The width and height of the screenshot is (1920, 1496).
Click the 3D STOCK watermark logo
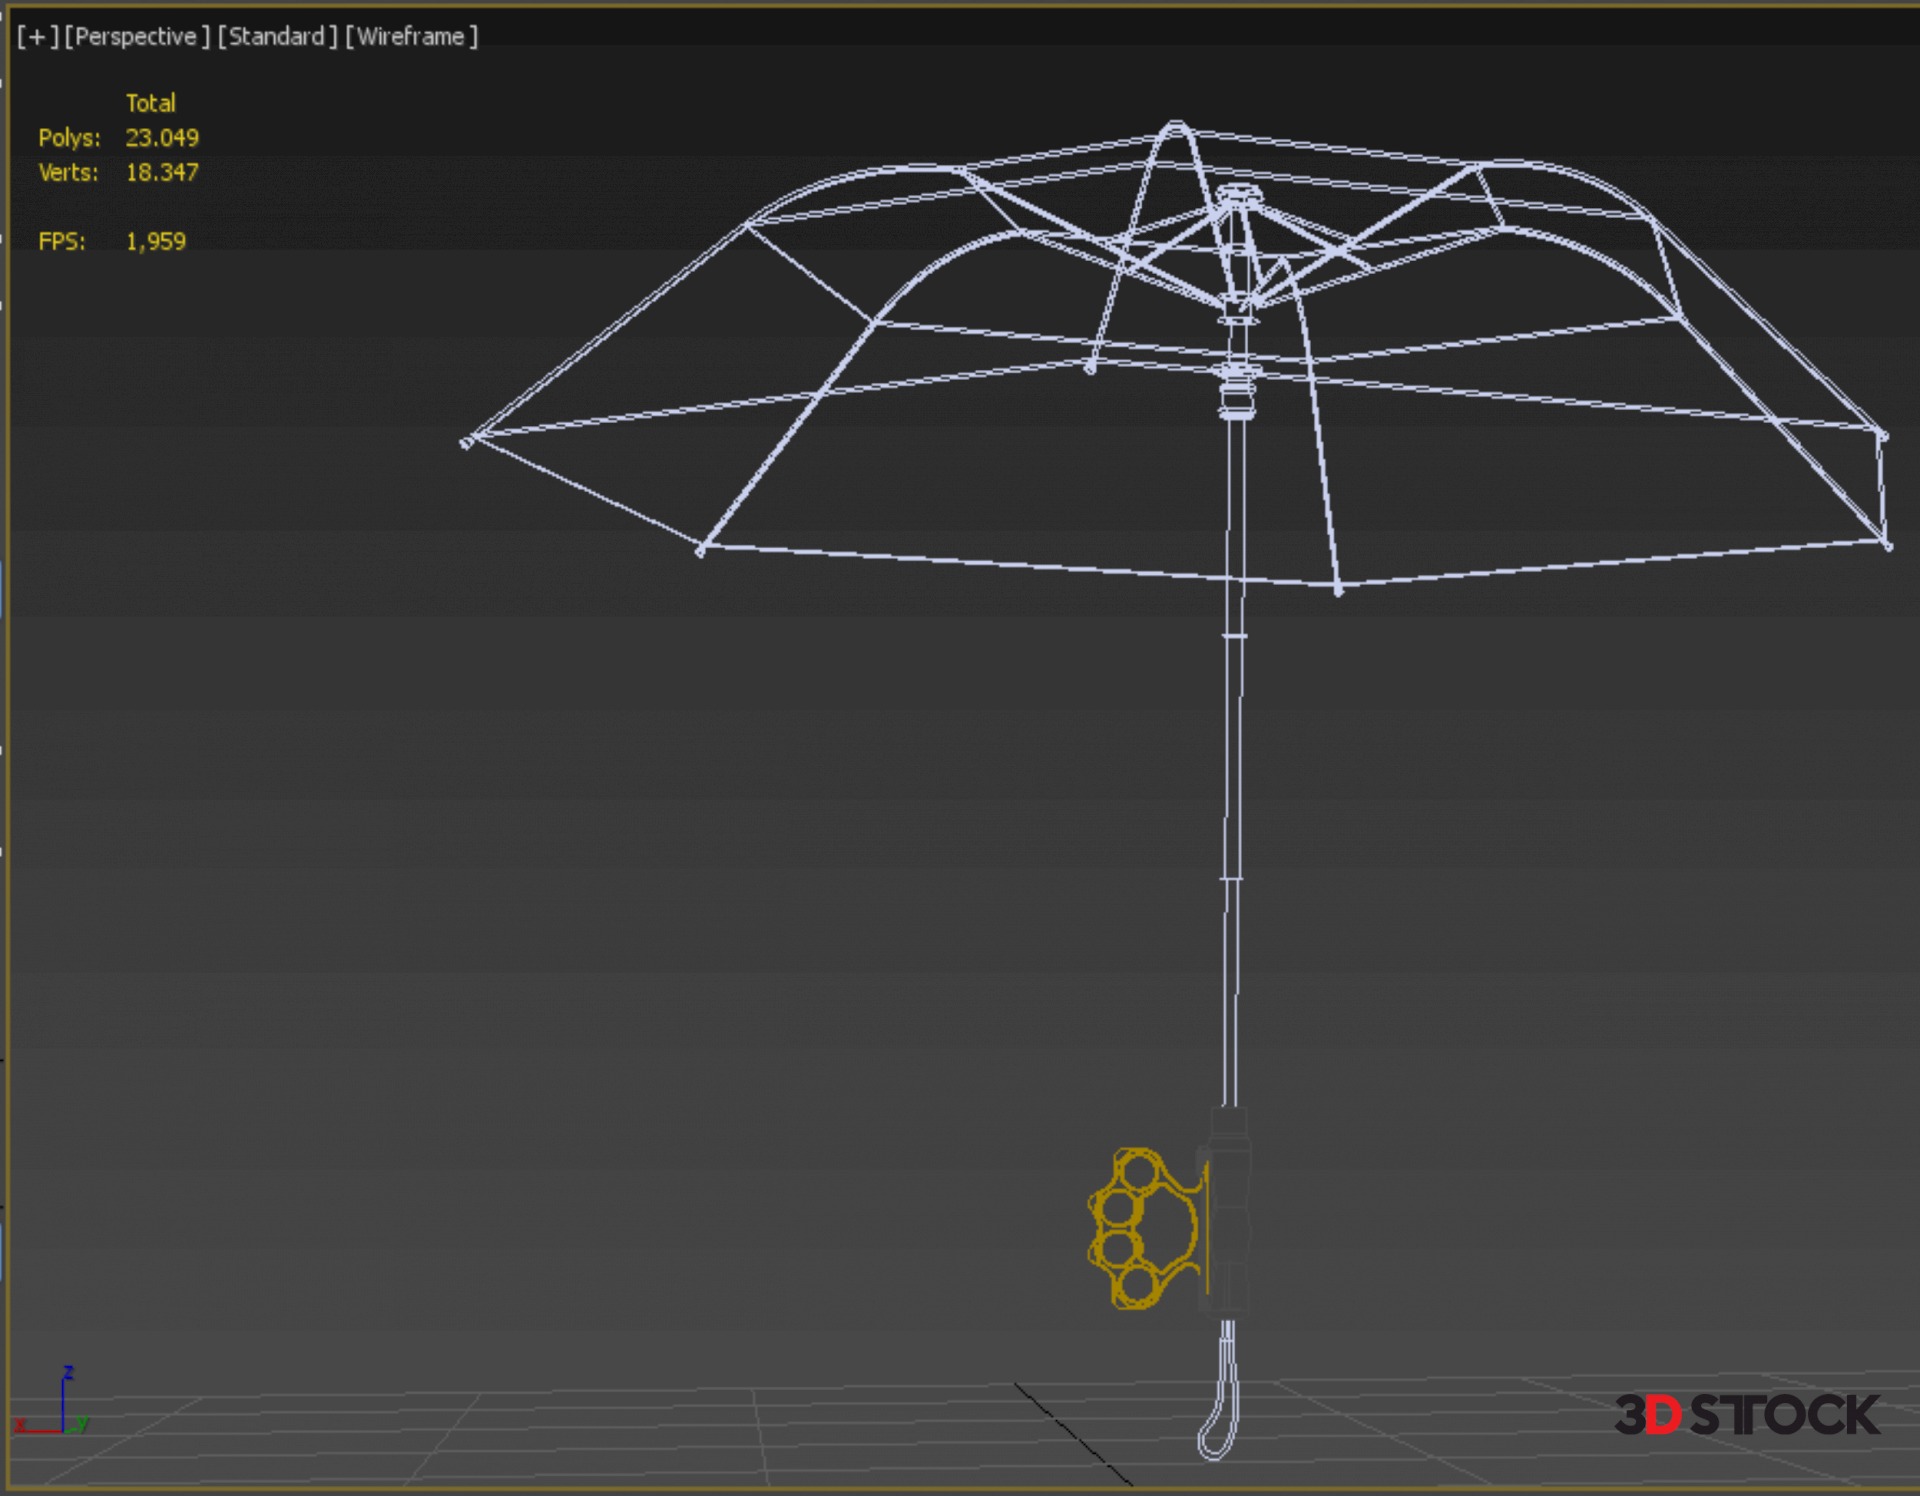click(1746, 1415)
